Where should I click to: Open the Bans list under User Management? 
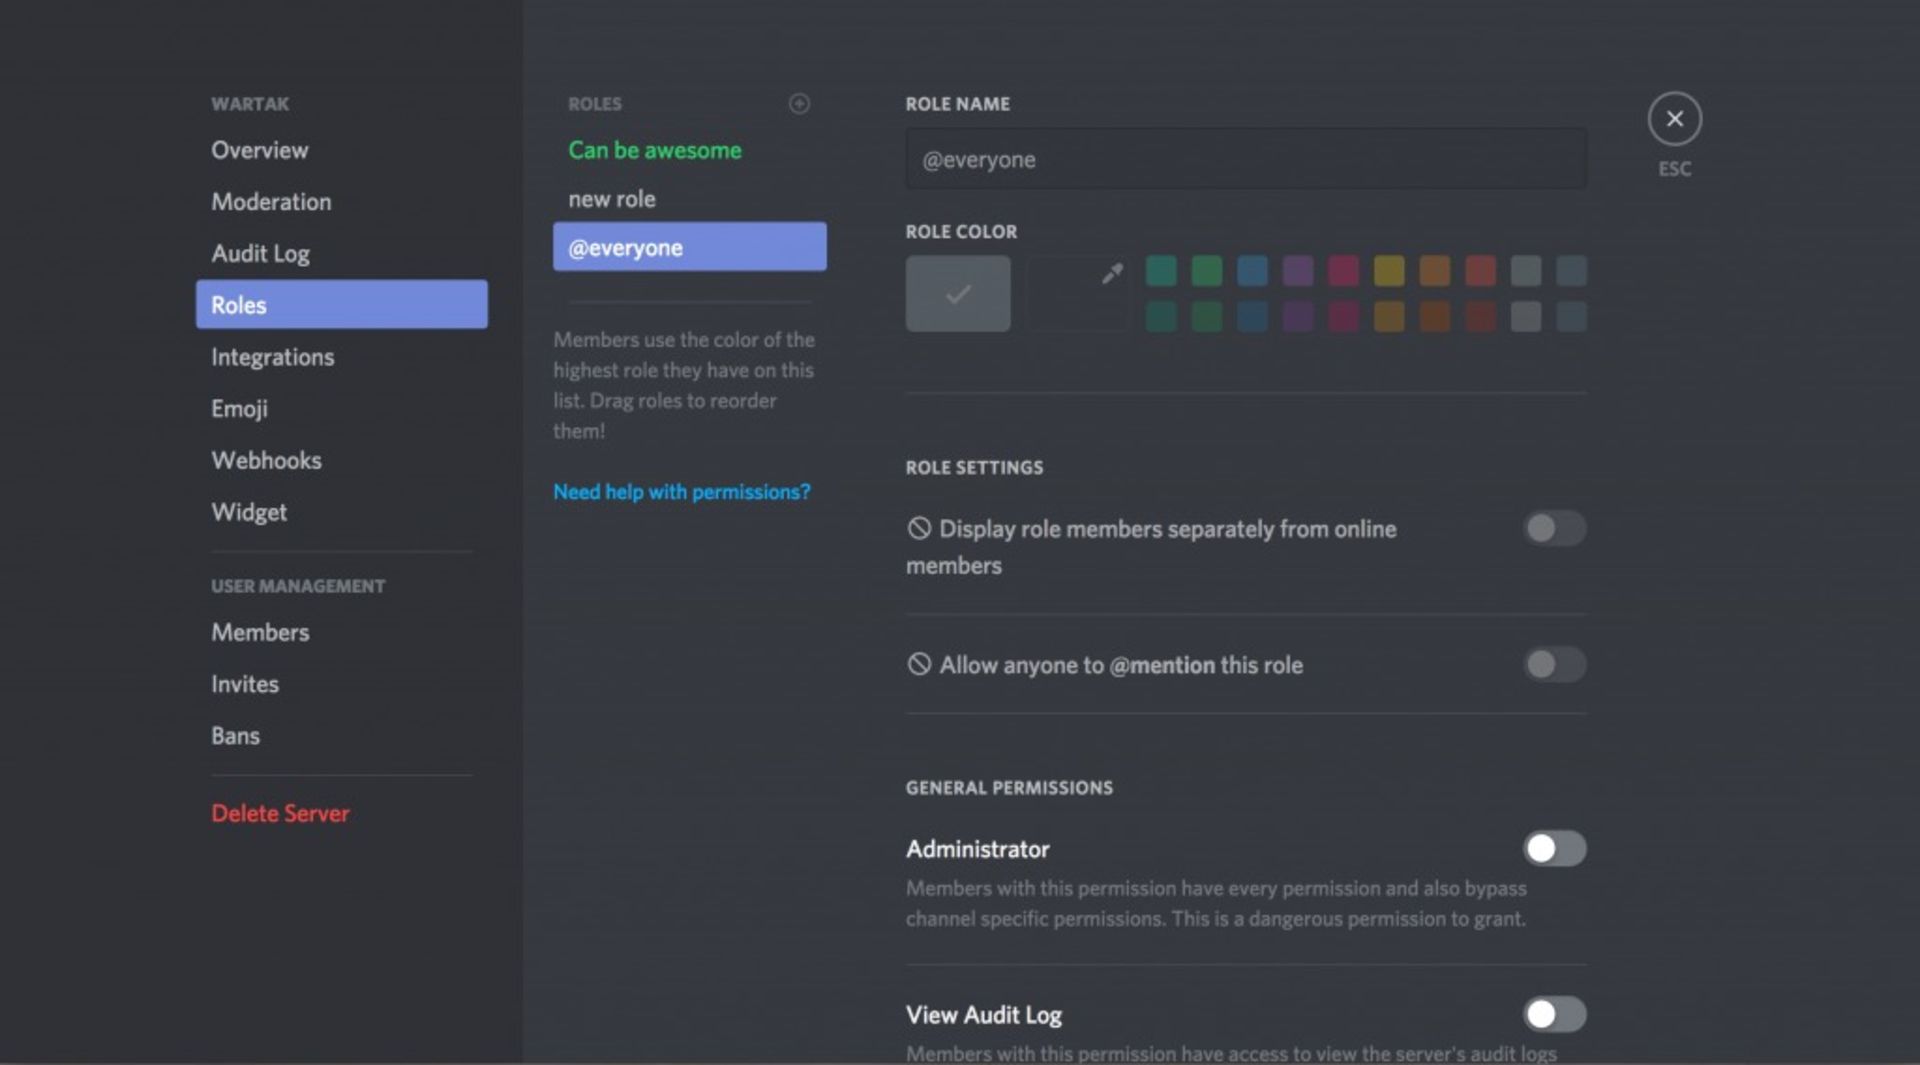(235, 736)
